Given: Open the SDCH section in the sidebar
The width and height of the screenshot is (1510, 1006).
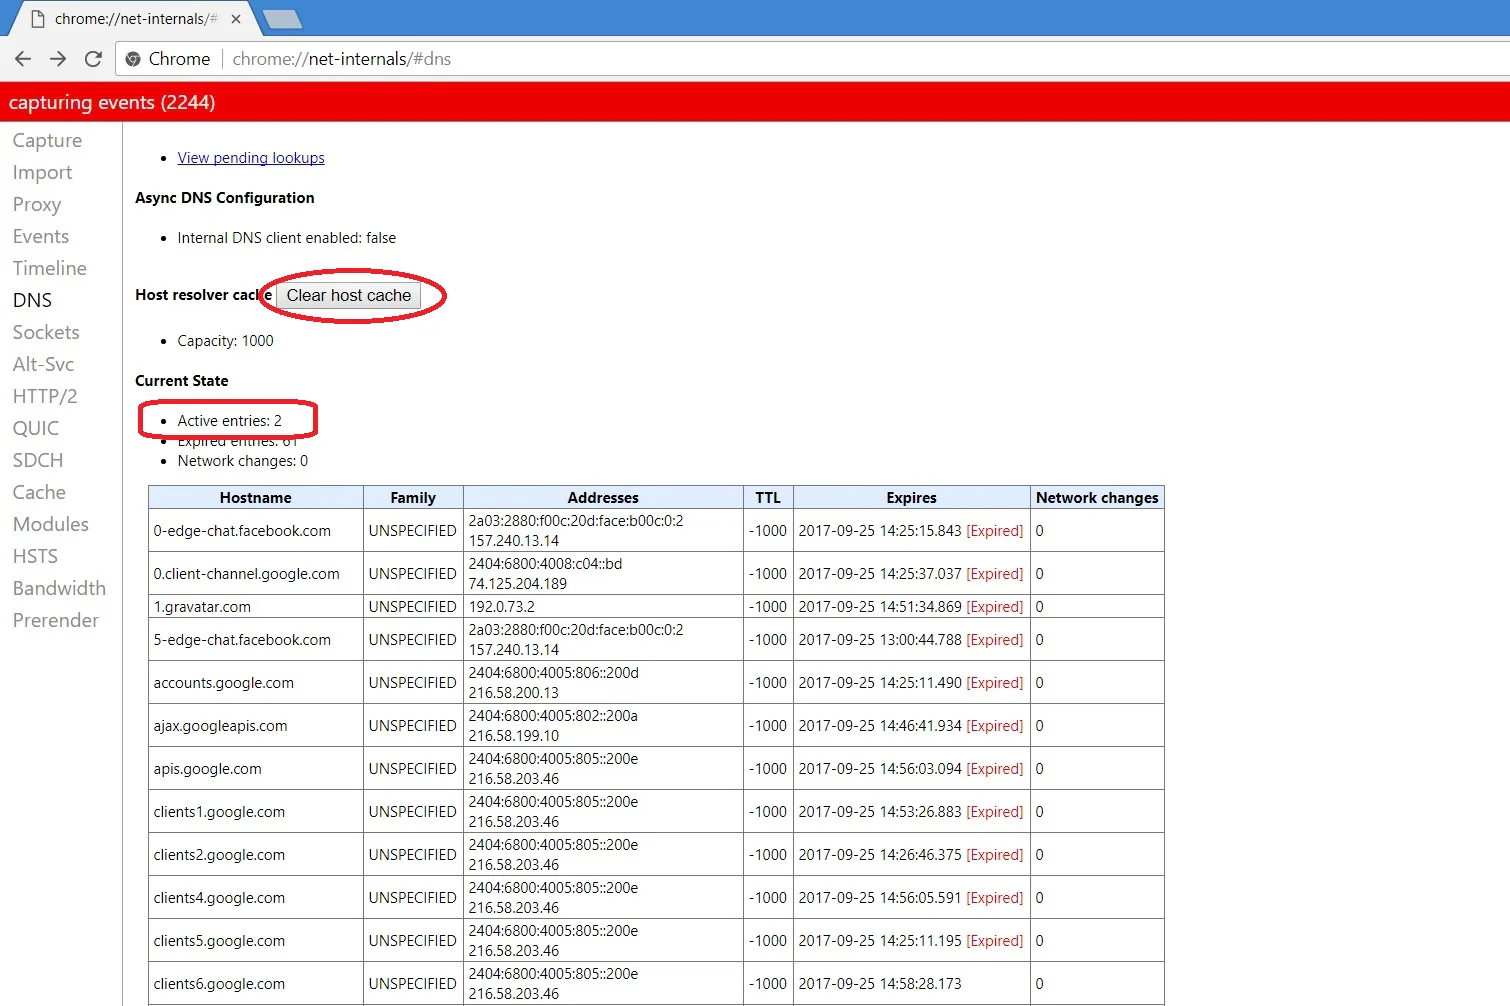Looking at the screenshot, I should click(38, 460).
